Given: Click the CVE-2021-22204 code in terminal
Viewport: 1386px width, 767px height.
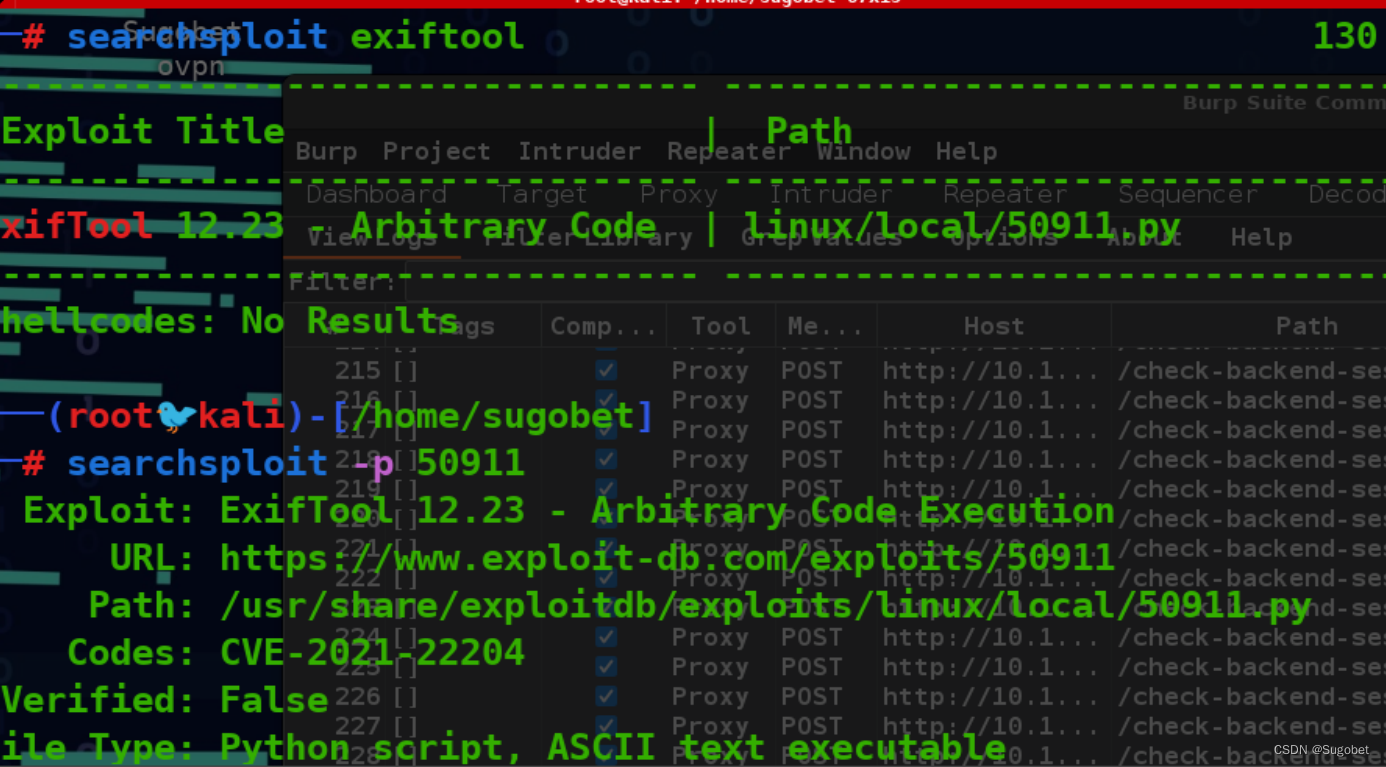Looking at the screenshot, I should [x=372, y=653].
